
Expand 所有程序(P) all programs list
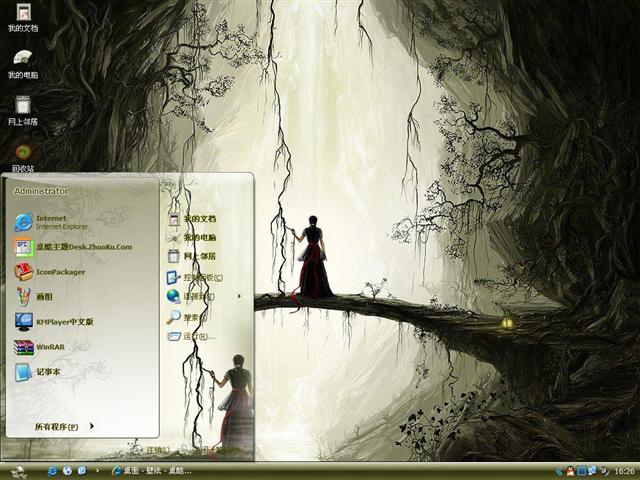pyautogui.click(x=64, y=427)
